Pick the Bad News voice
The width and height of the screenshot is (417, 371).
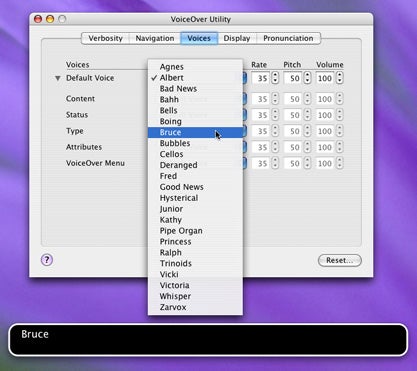coord(195,89)
